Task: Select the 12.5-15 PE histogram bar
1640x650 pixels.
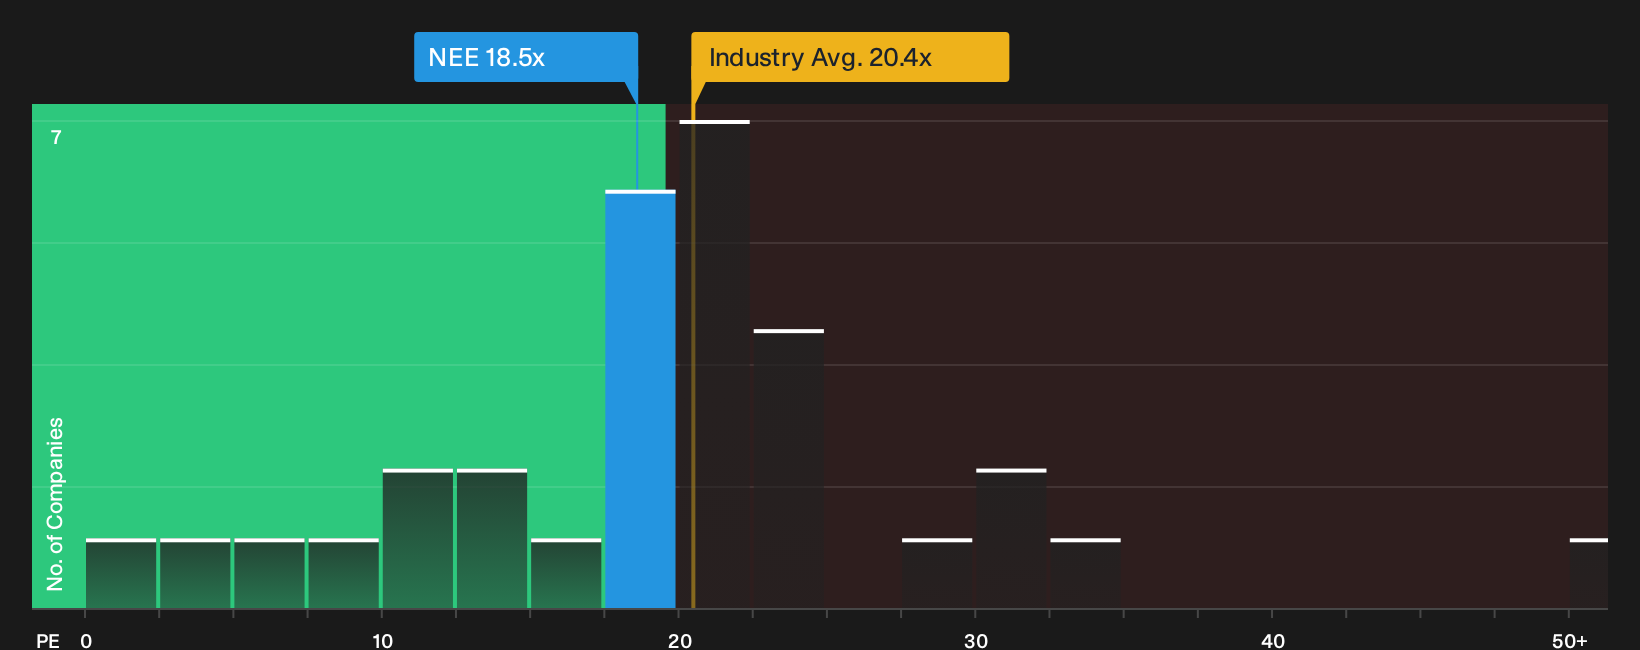Action: point(492,538)
